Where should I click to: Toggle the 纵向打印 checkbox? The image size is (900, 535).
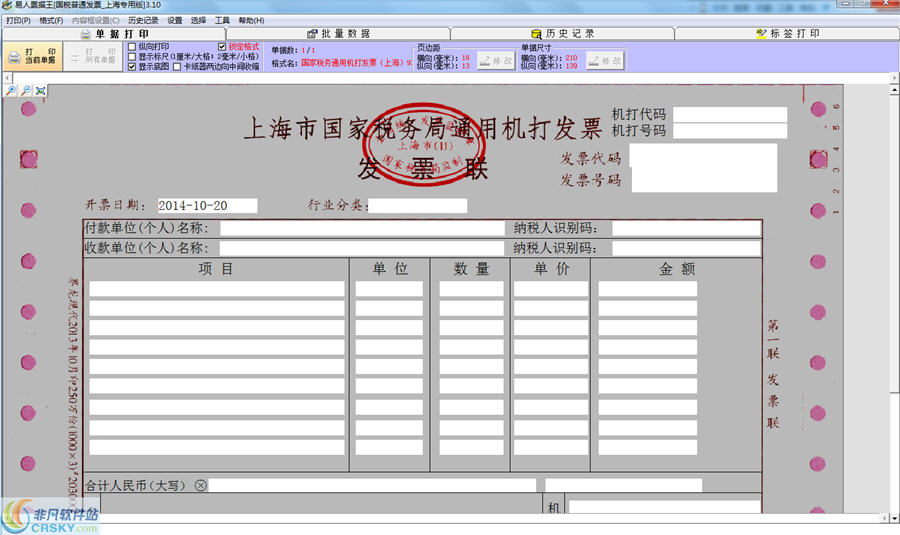click(x=132, y=46)
